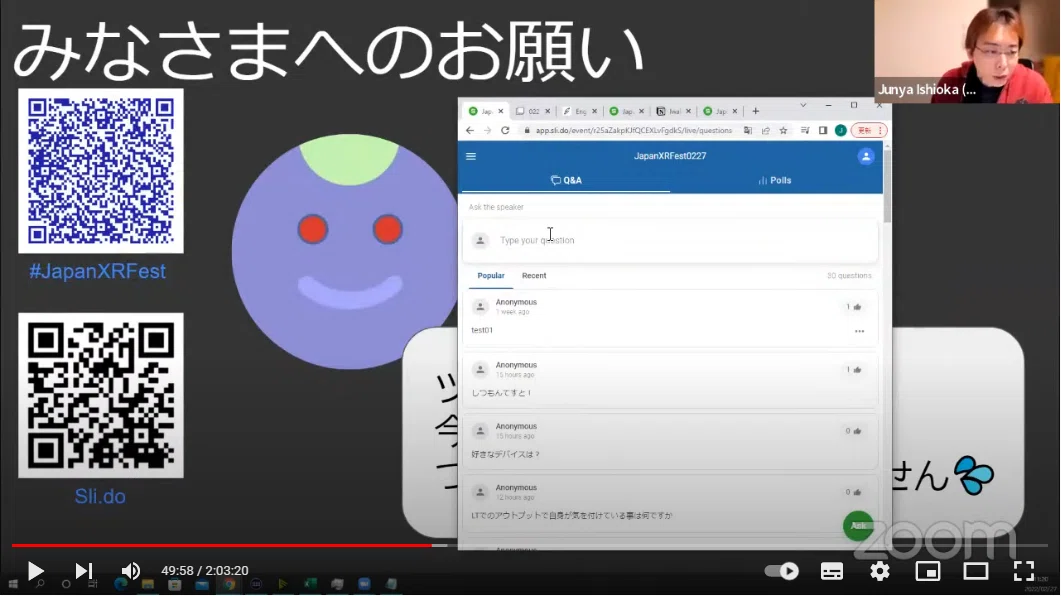Turn on subtitles in the player
Screen dimensions: 1061x596
832,571
